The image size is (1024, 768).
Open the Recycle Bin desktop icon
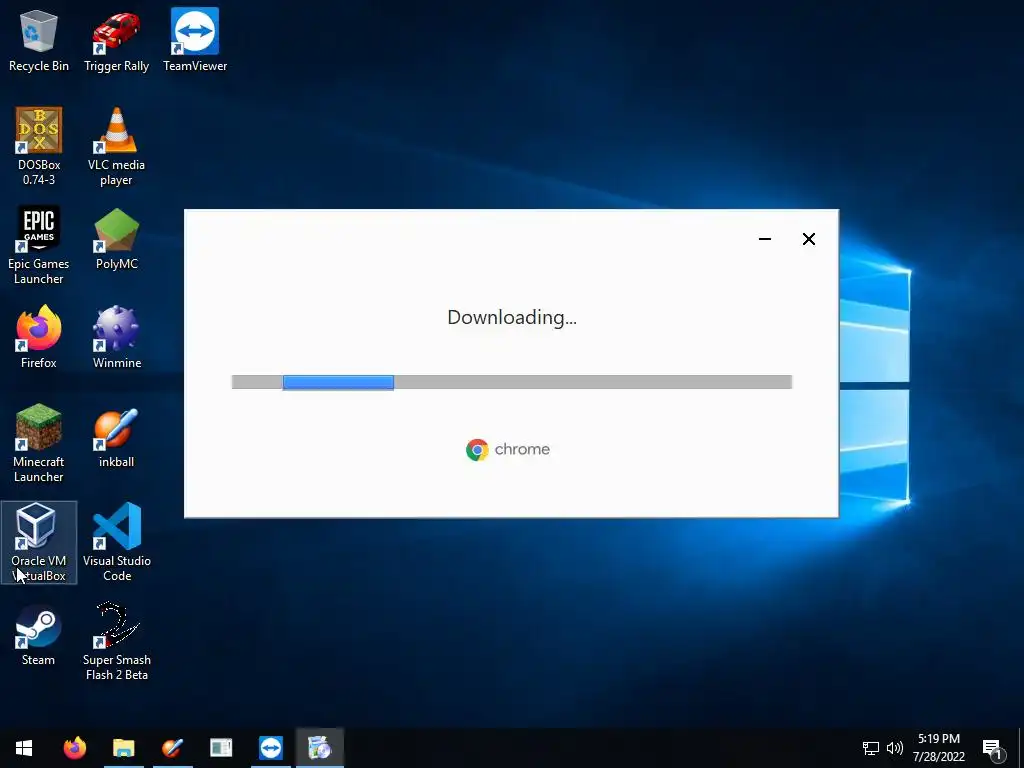coord(39,40)
